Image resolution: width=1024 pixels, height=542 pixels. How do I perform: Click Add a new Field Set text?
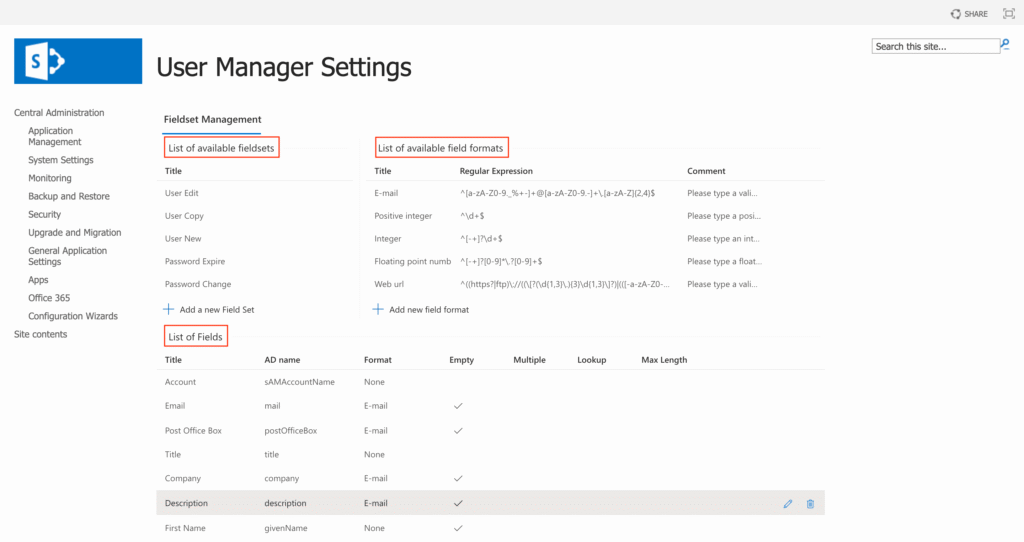pyautogui.click(x=217, y=310)
